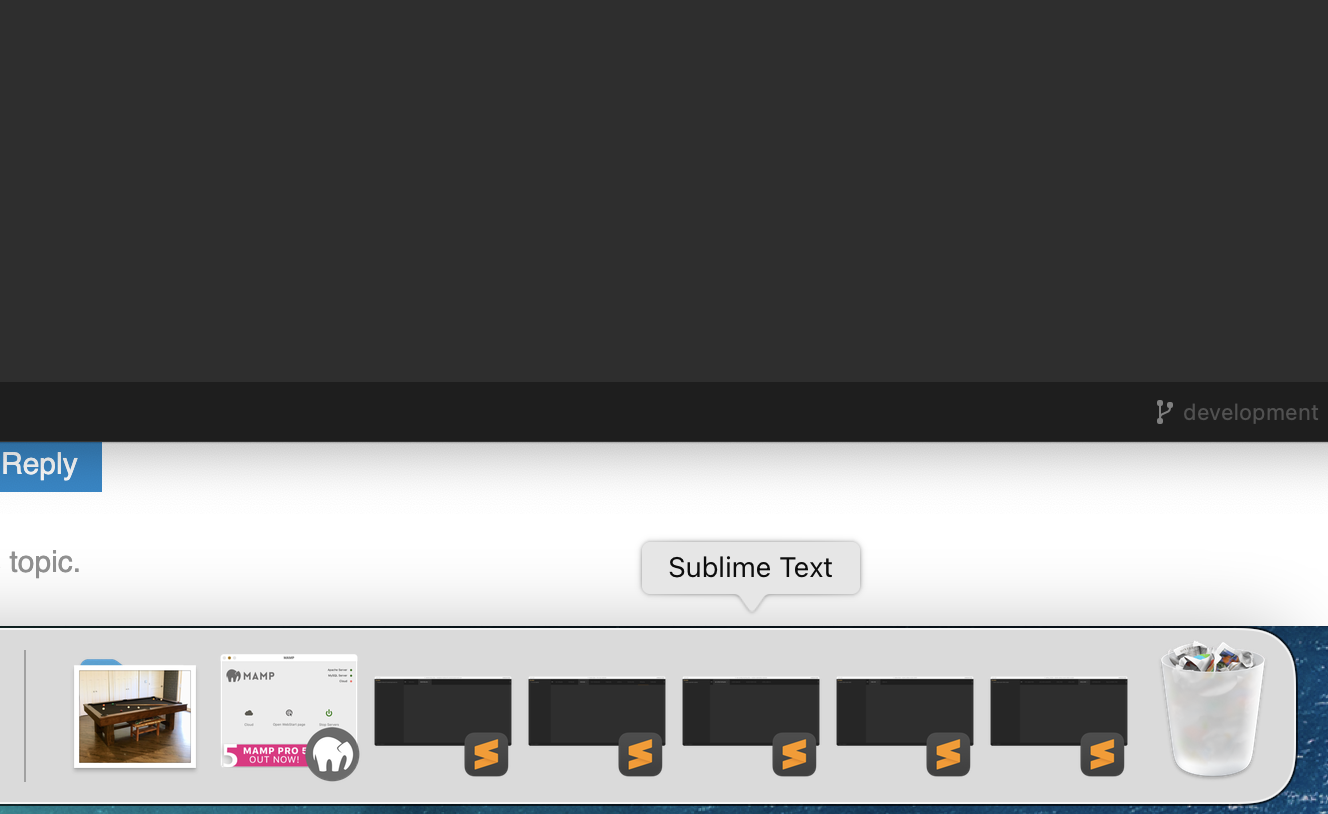Click Sublime Text badge on fourth minimized window
The height and width of the screenshot is (814, 1328).
coord(948,754)
